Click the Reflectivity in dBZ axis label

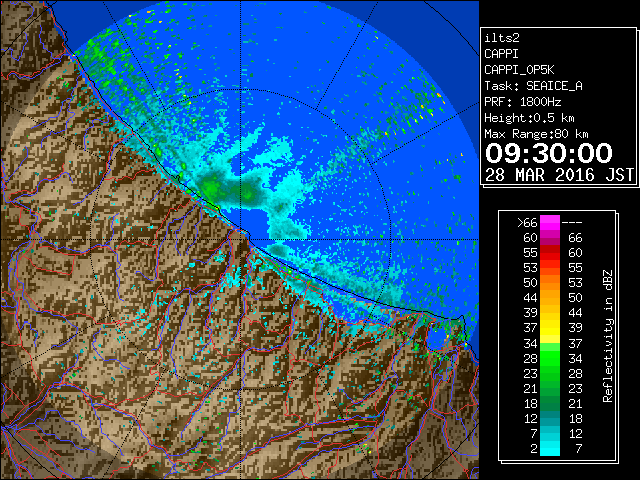click(608, 336)
